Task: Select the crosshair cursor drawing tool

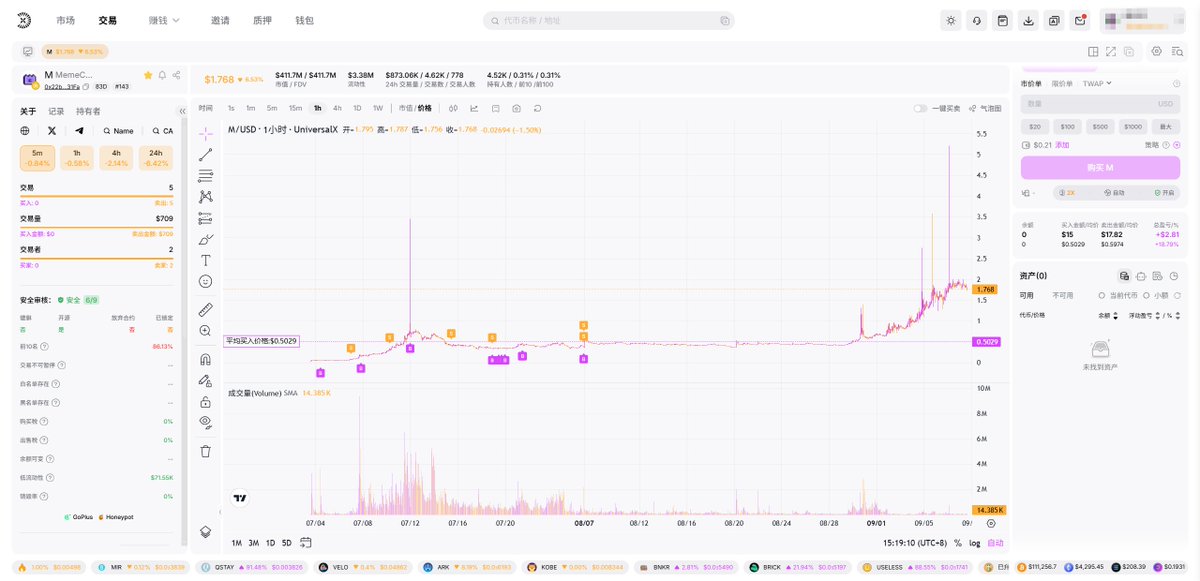Action: pos(206,133)
